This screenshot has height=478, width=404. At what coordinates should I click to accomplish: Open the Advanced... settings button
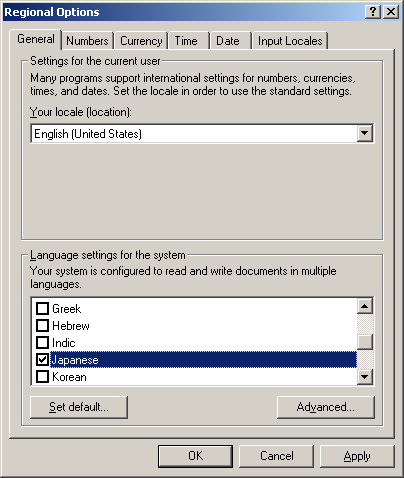(x=326, y=407)
